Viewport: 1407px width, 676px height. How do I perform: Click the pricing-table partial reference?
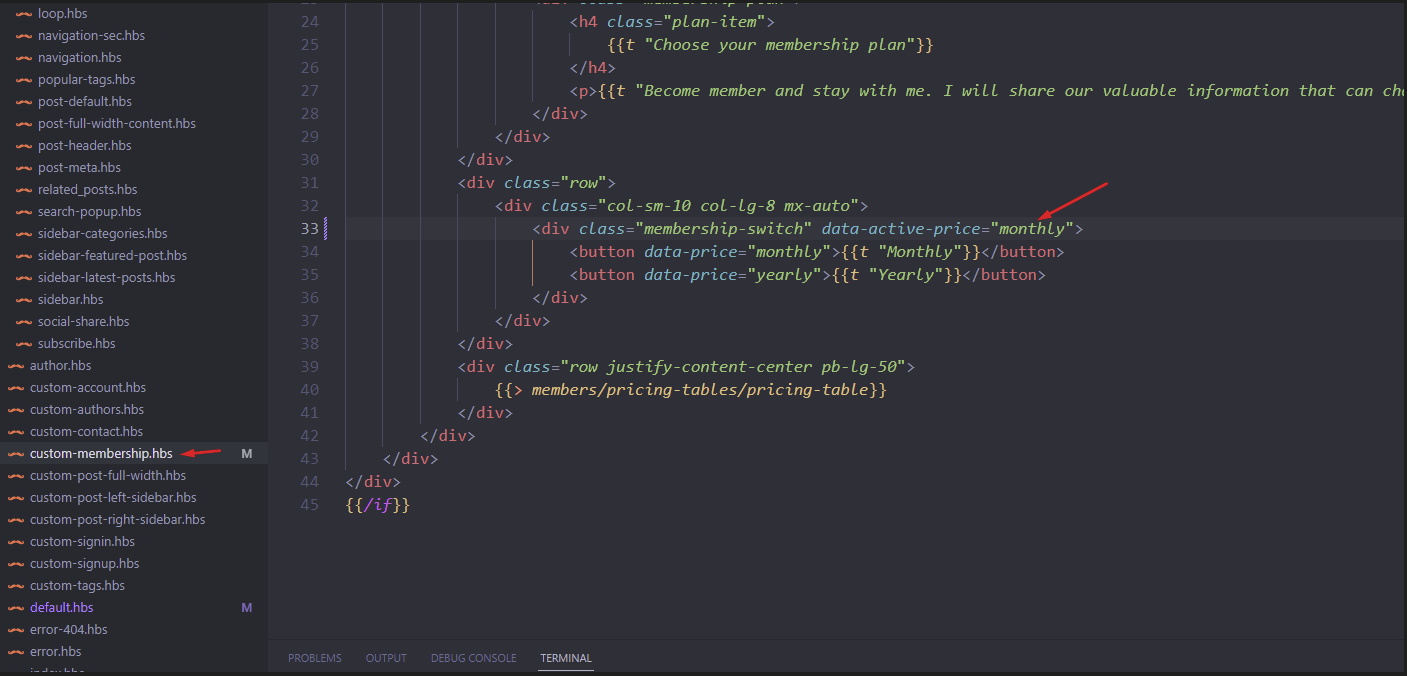[x=690, y=389]
